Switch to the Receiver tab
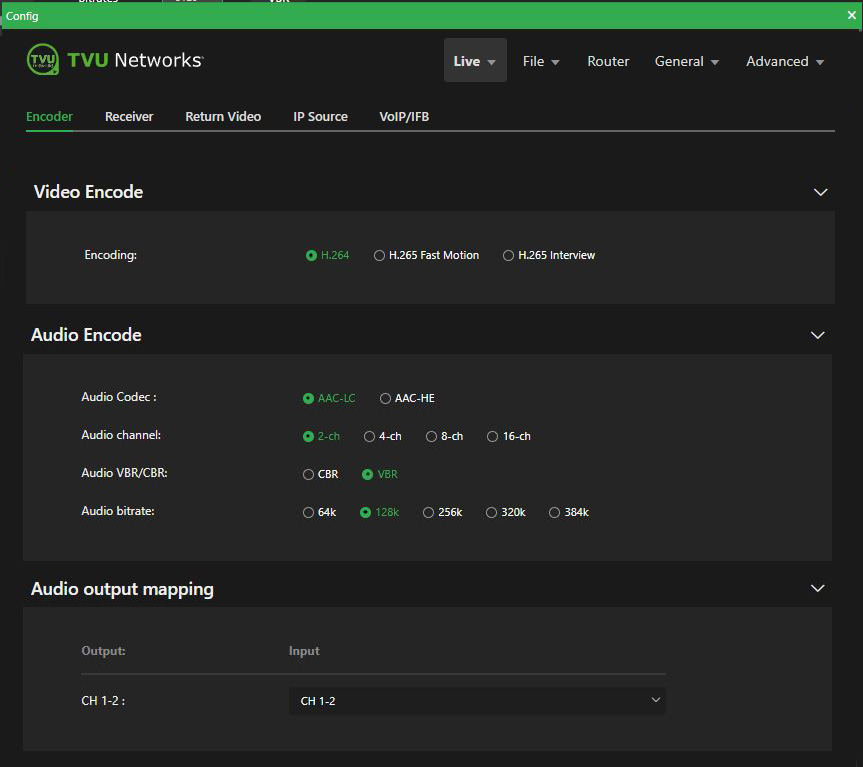This screenshot has width=863, height=767. pos(129,116)
